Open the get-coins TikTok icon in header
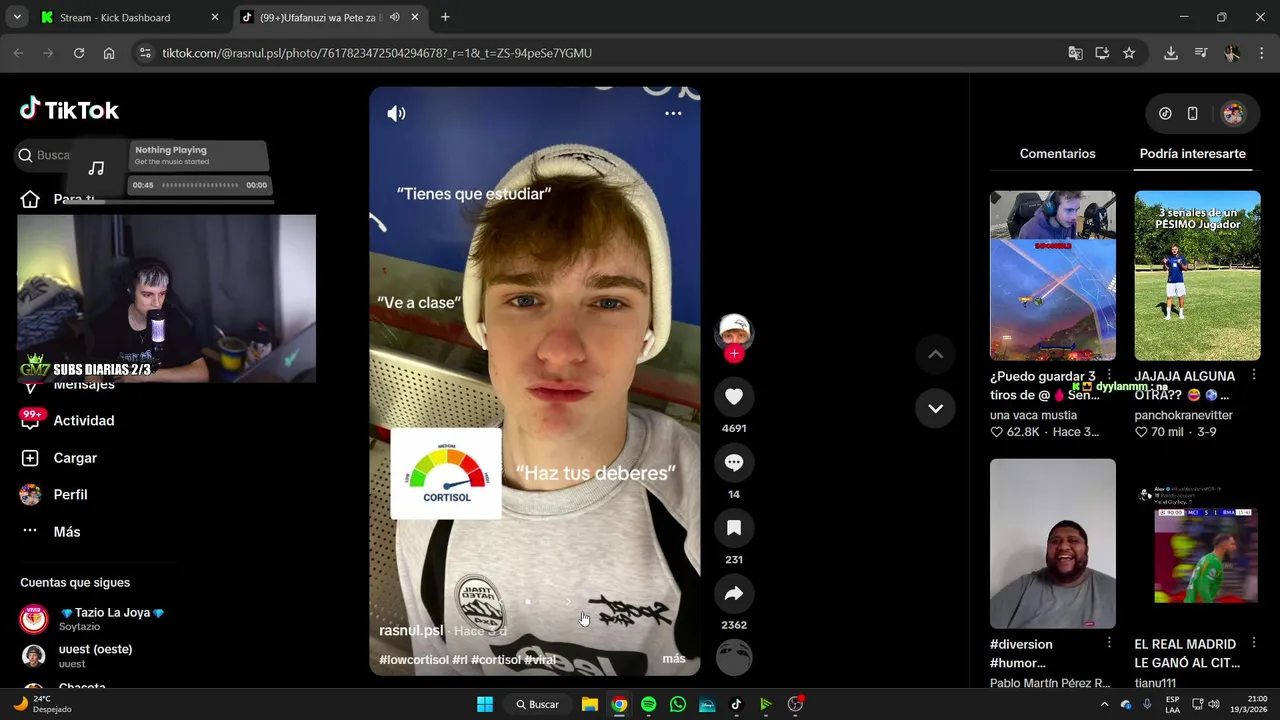Screen dimensions: 1280x720 click(1165, 114)
